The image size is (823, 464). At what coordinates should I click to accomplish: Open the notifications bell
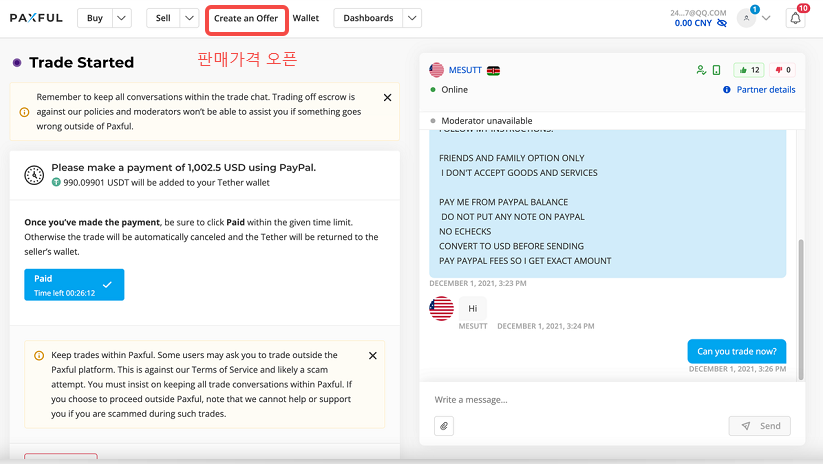click(795, 18)
